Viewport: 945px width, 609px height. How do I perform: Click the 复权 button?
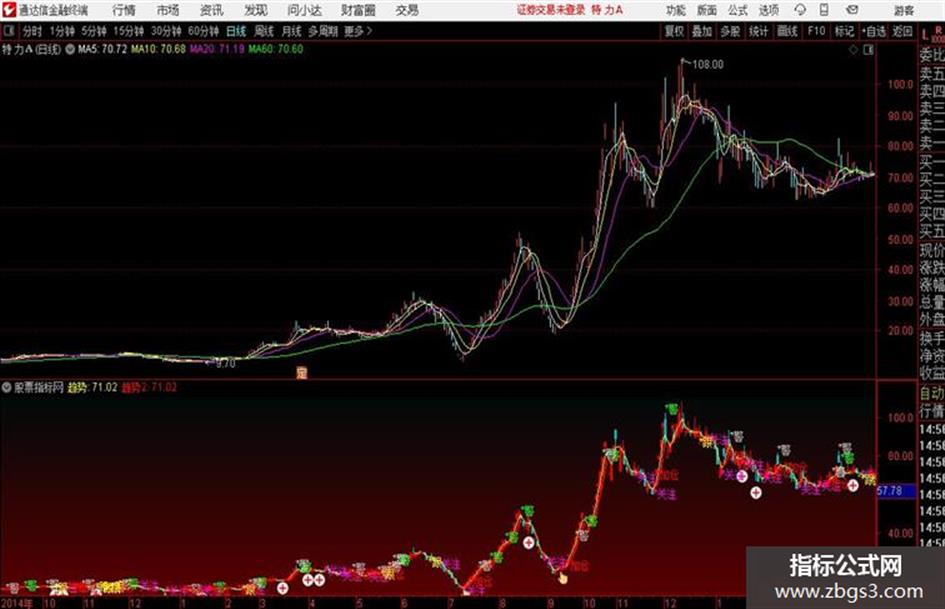point(674,31)
